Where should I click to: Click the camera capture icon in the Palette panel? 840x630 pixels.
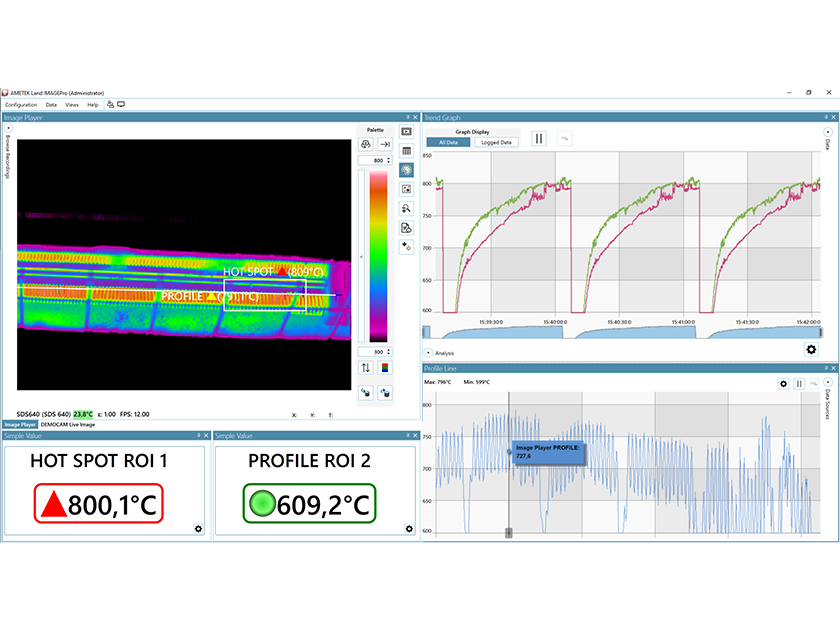tap(365, 143)
